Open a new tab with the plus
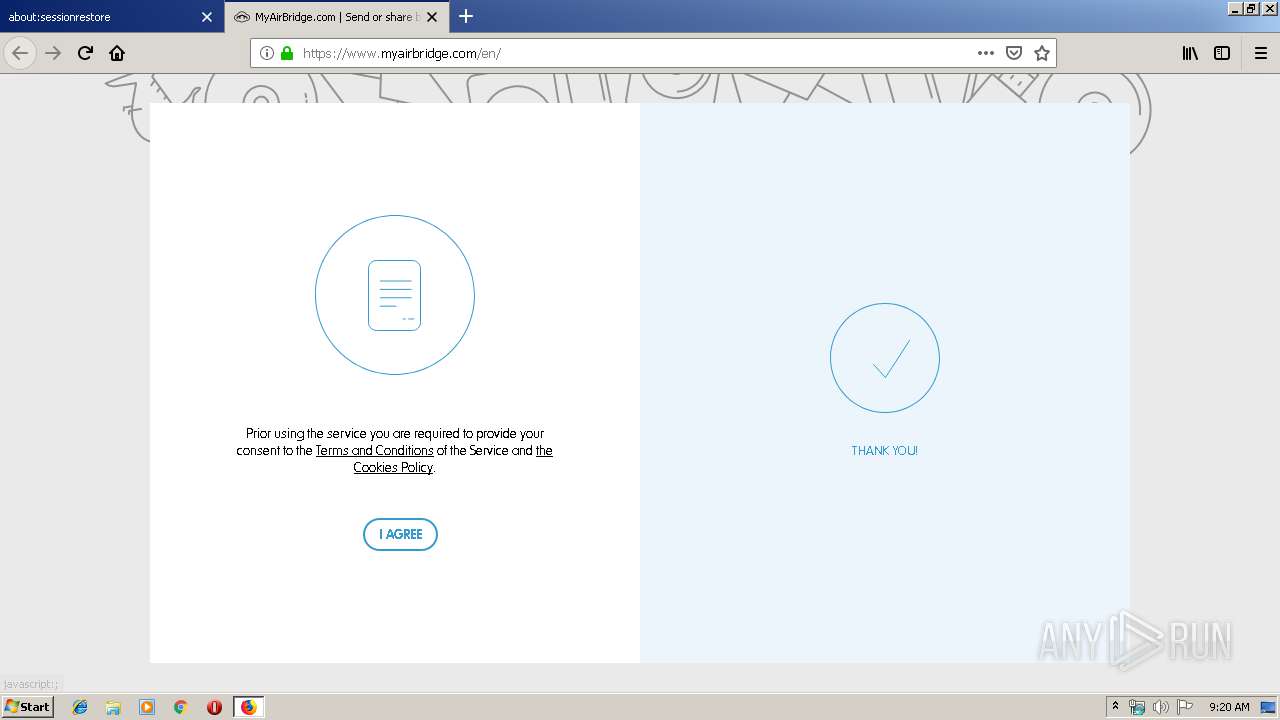This screenshot has height=720, width=1280. point(466,16)
